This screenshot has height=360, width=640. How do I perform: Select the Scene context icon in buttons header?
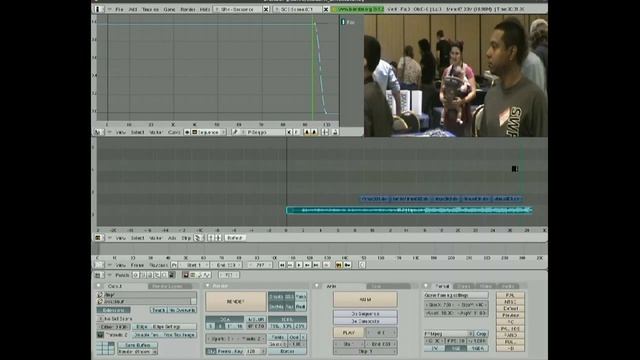(171, 275)
